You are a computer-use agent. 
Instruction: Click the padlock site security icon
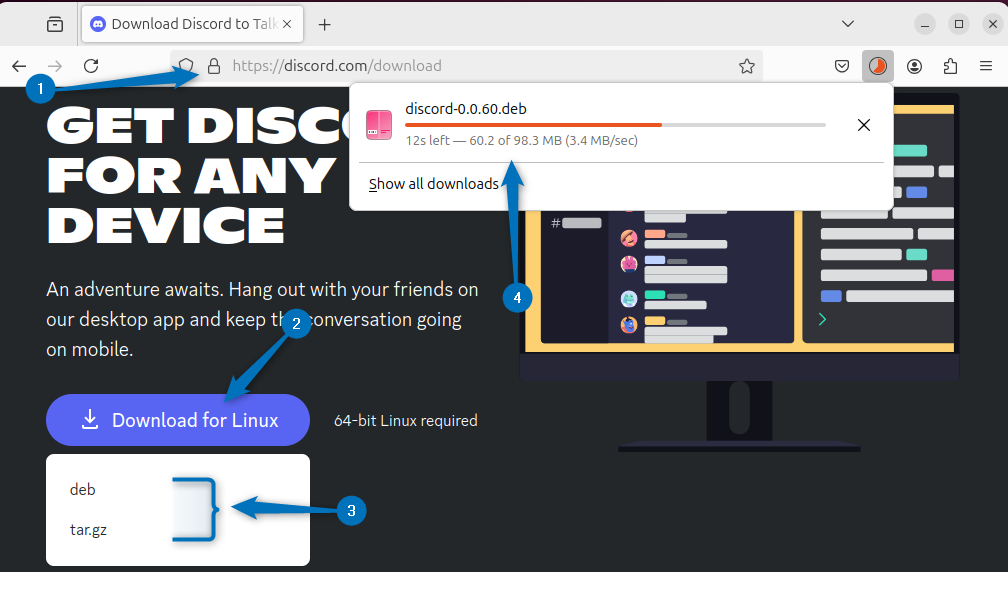(x=214, y=66)
